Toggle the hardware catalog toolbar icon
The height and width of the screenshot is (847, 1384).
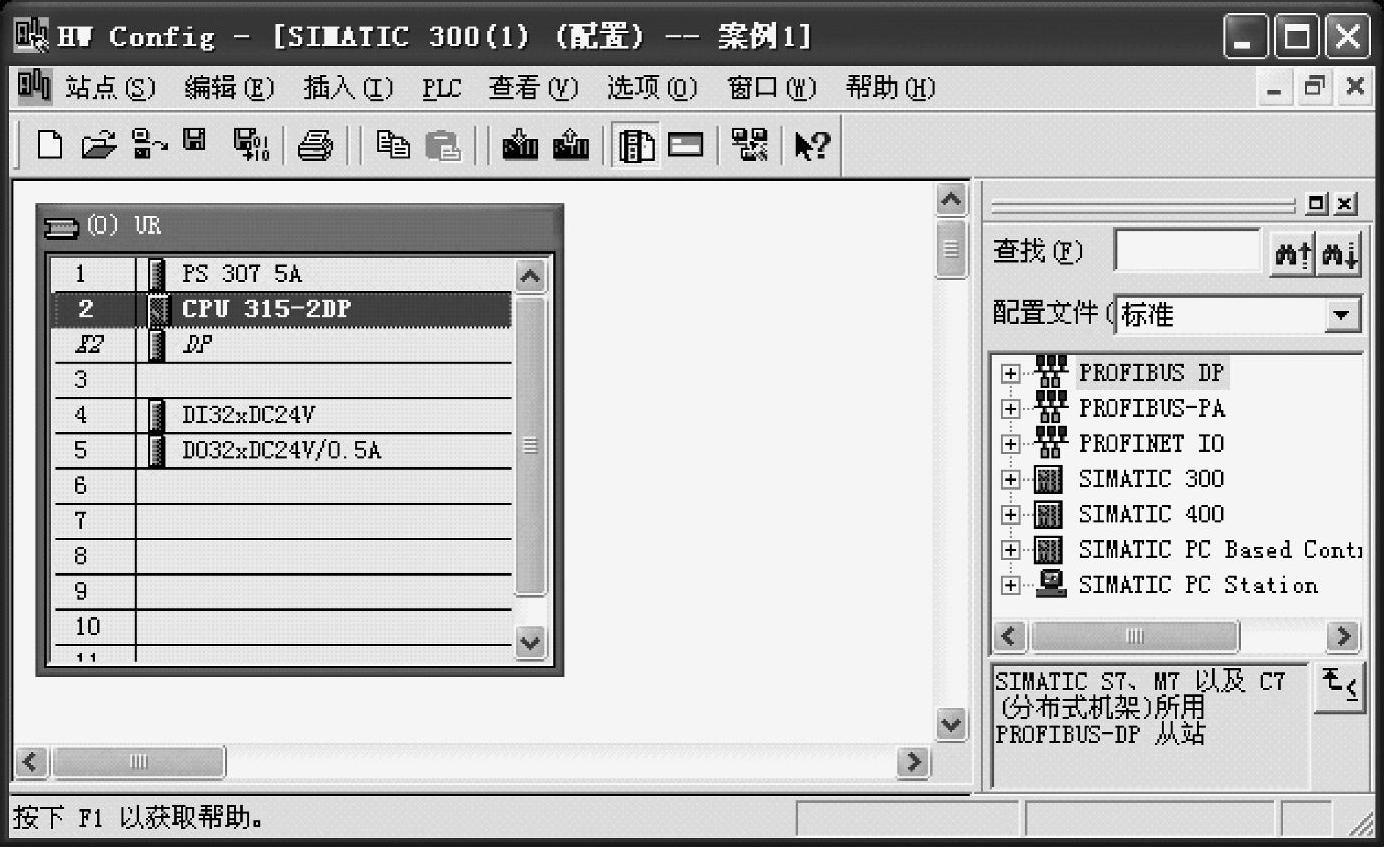pos(636,146)
